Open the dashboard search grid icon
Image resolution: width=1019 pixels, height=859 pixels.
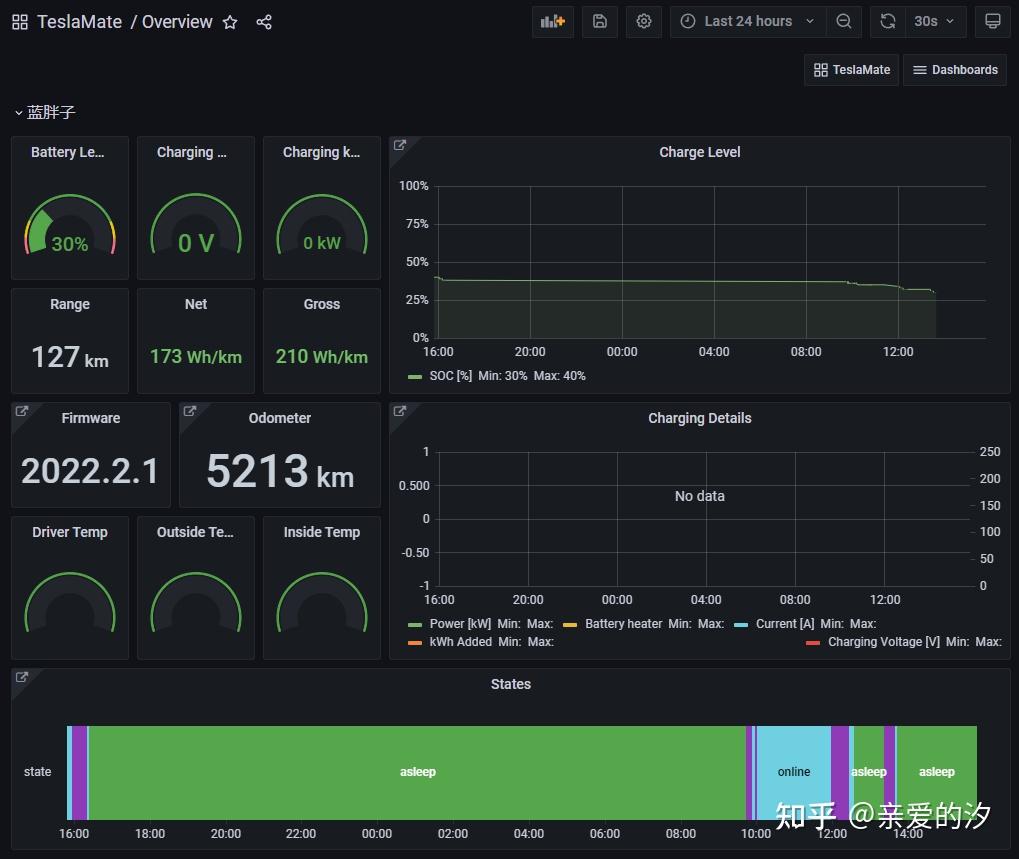20,22
